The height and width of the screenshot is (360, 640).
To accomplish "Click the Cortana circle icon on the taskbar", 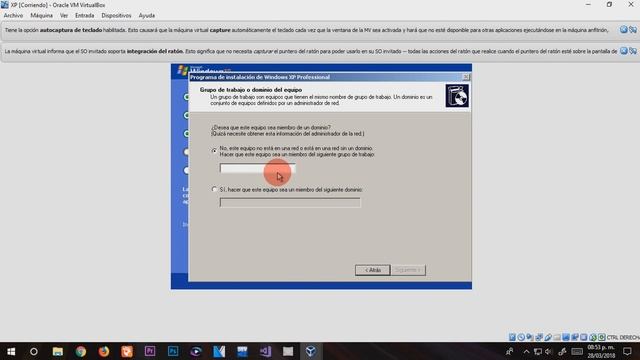I will tap(34, 351).
